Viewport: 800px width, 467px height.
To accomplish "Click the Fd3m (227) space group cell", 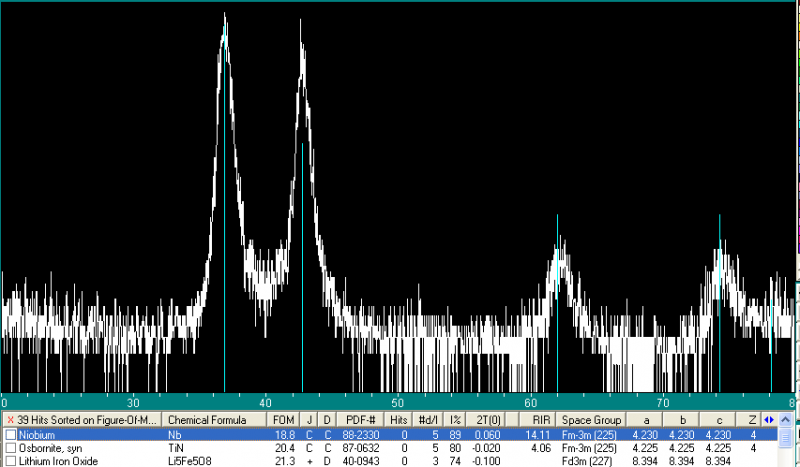I will point(587,461).
